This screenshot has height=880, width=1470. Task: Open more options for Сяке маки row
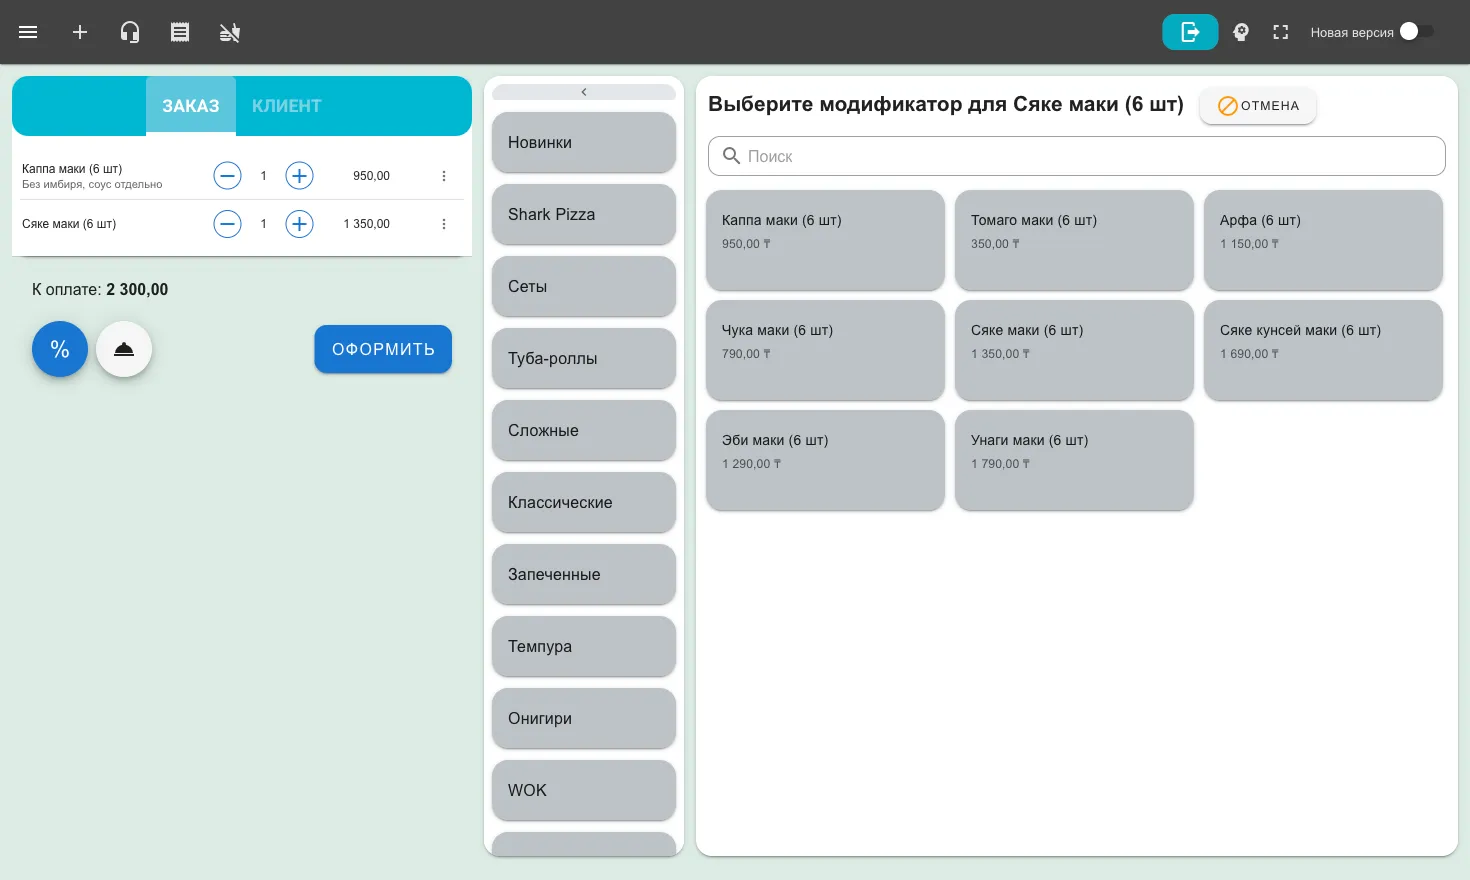pos(444,224)
